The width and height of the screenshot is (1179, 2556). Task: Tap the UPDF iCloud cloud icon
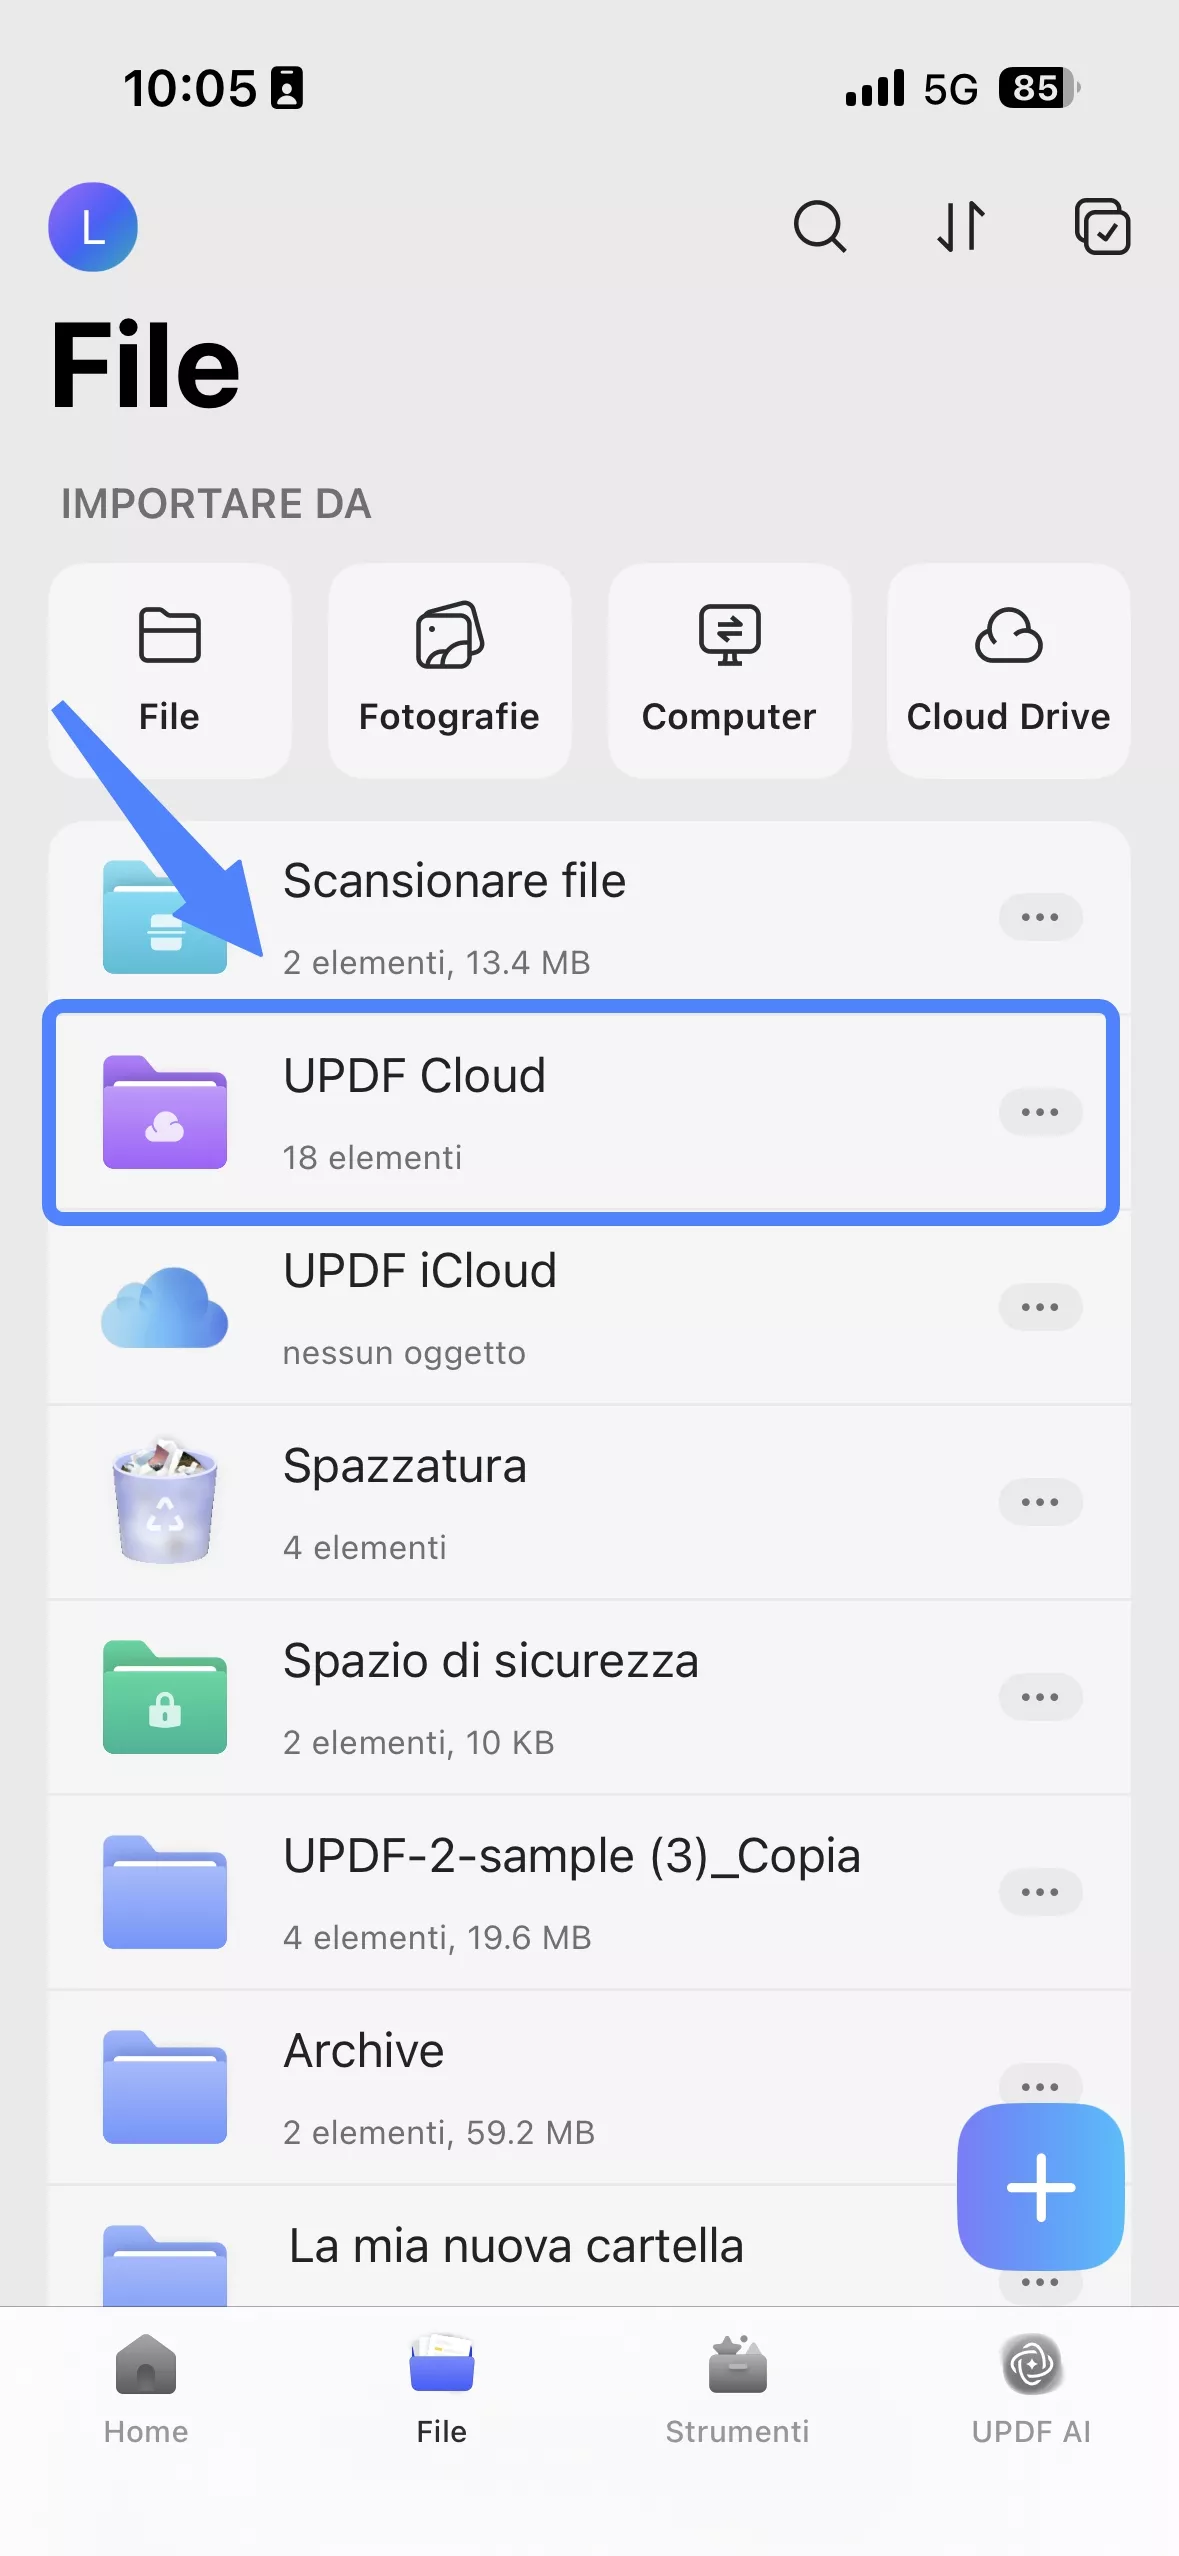click(164, 1308)
